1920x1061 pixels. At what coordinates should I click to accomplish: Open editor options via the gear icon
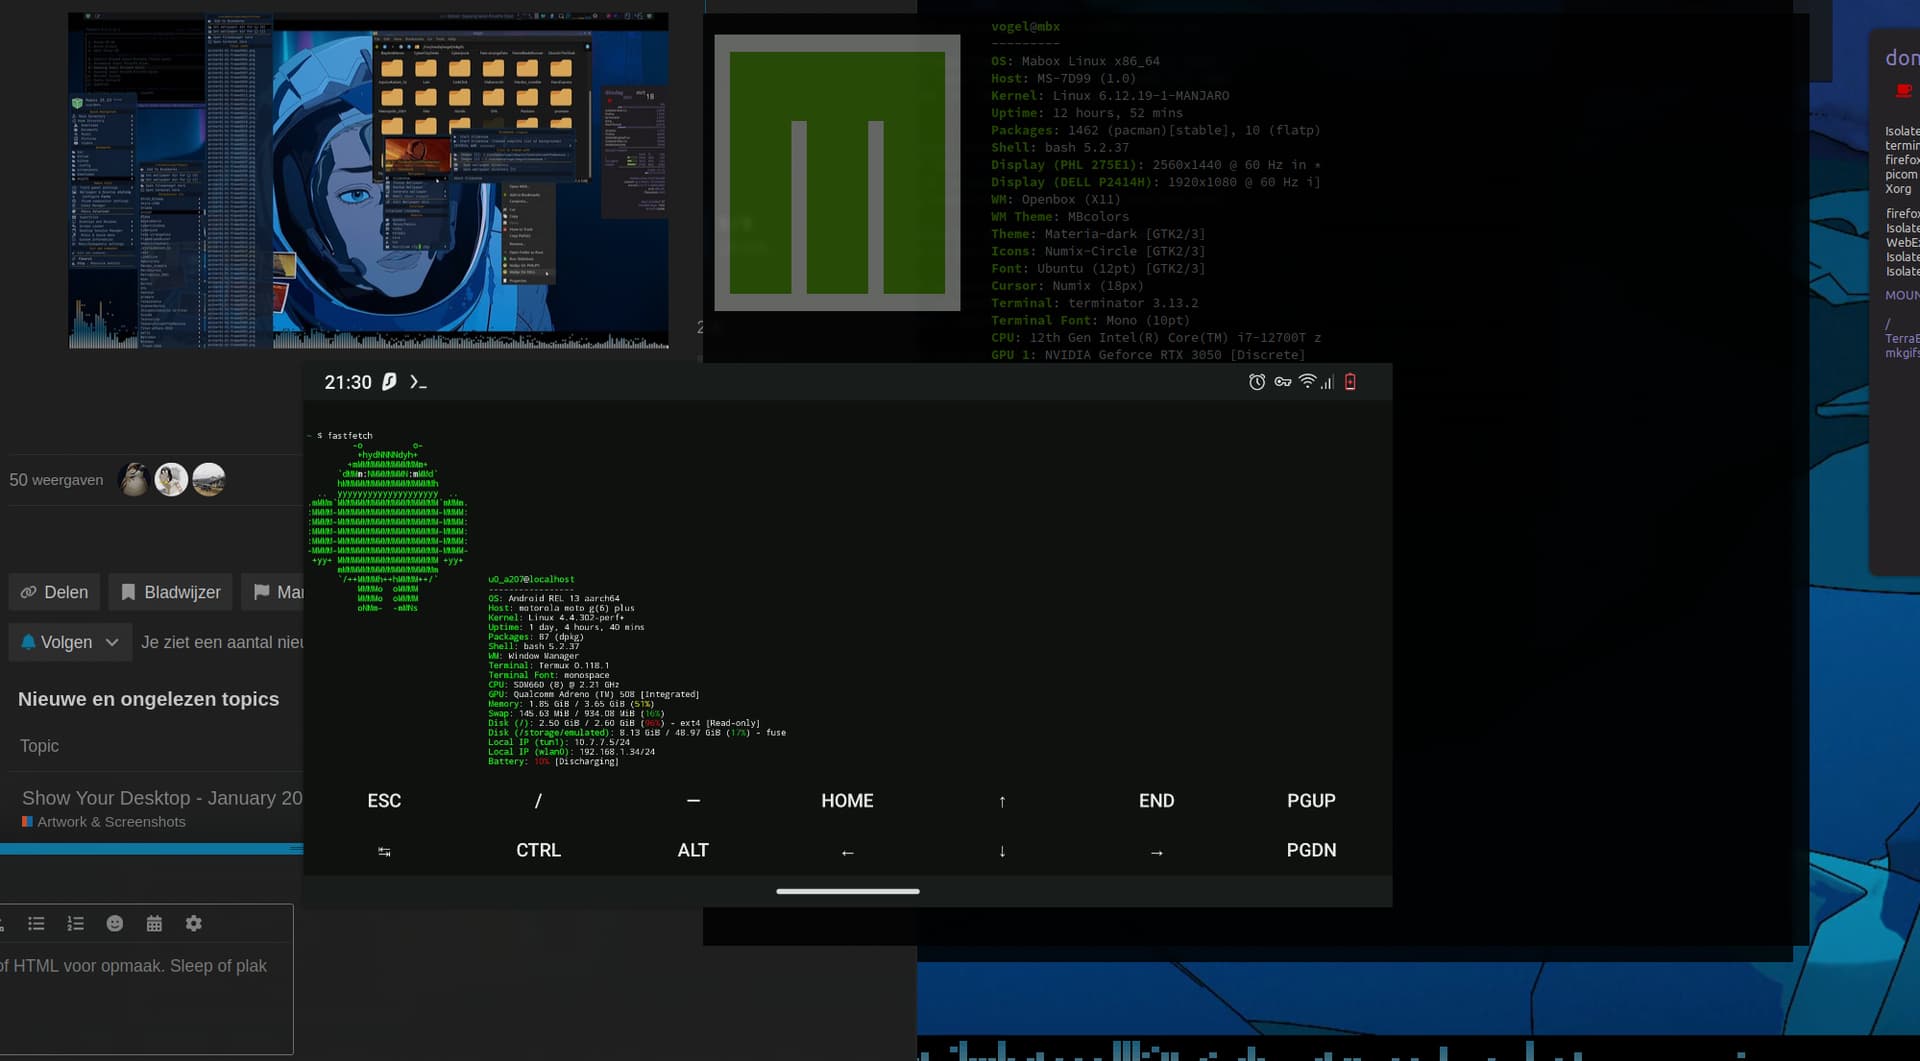(194, 924)
